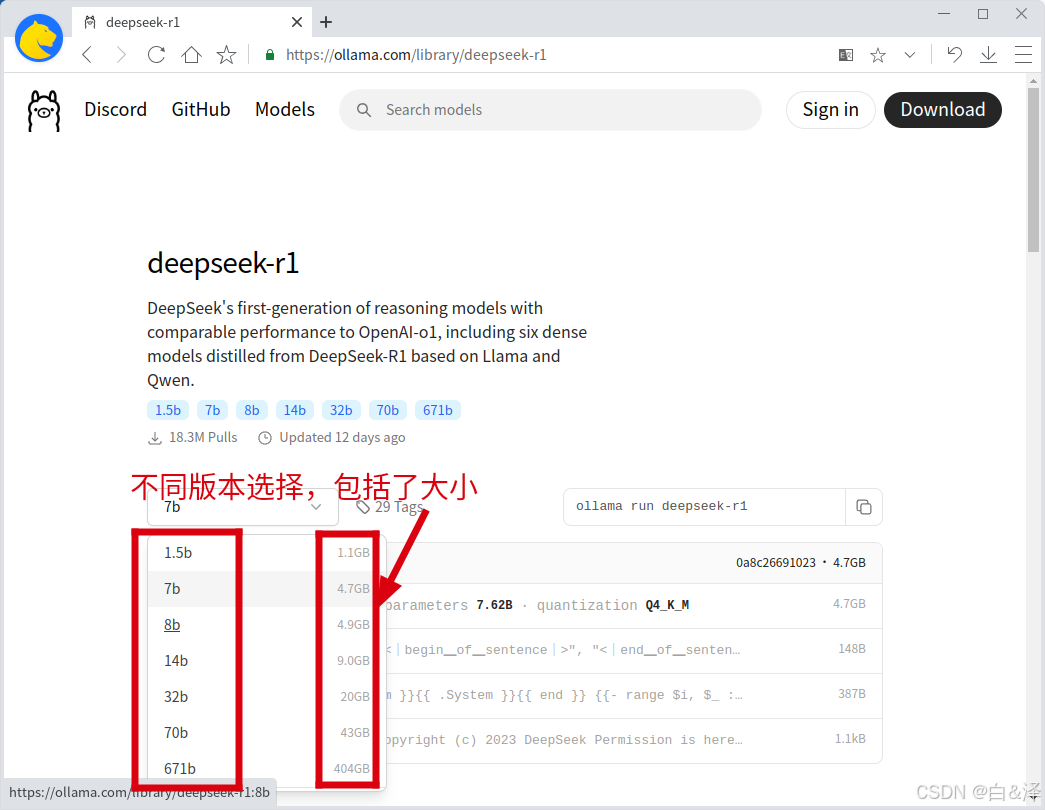Click the scrollbar up arrow
Screen dimensions: 1045x810
(1033, 81)
